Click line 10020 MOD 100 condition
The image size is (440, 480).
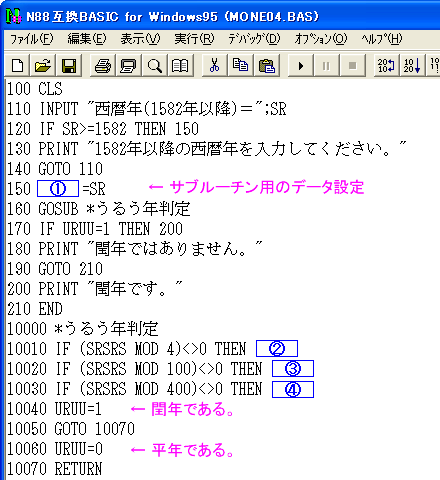pyautogui.click(x=135, y=369)
